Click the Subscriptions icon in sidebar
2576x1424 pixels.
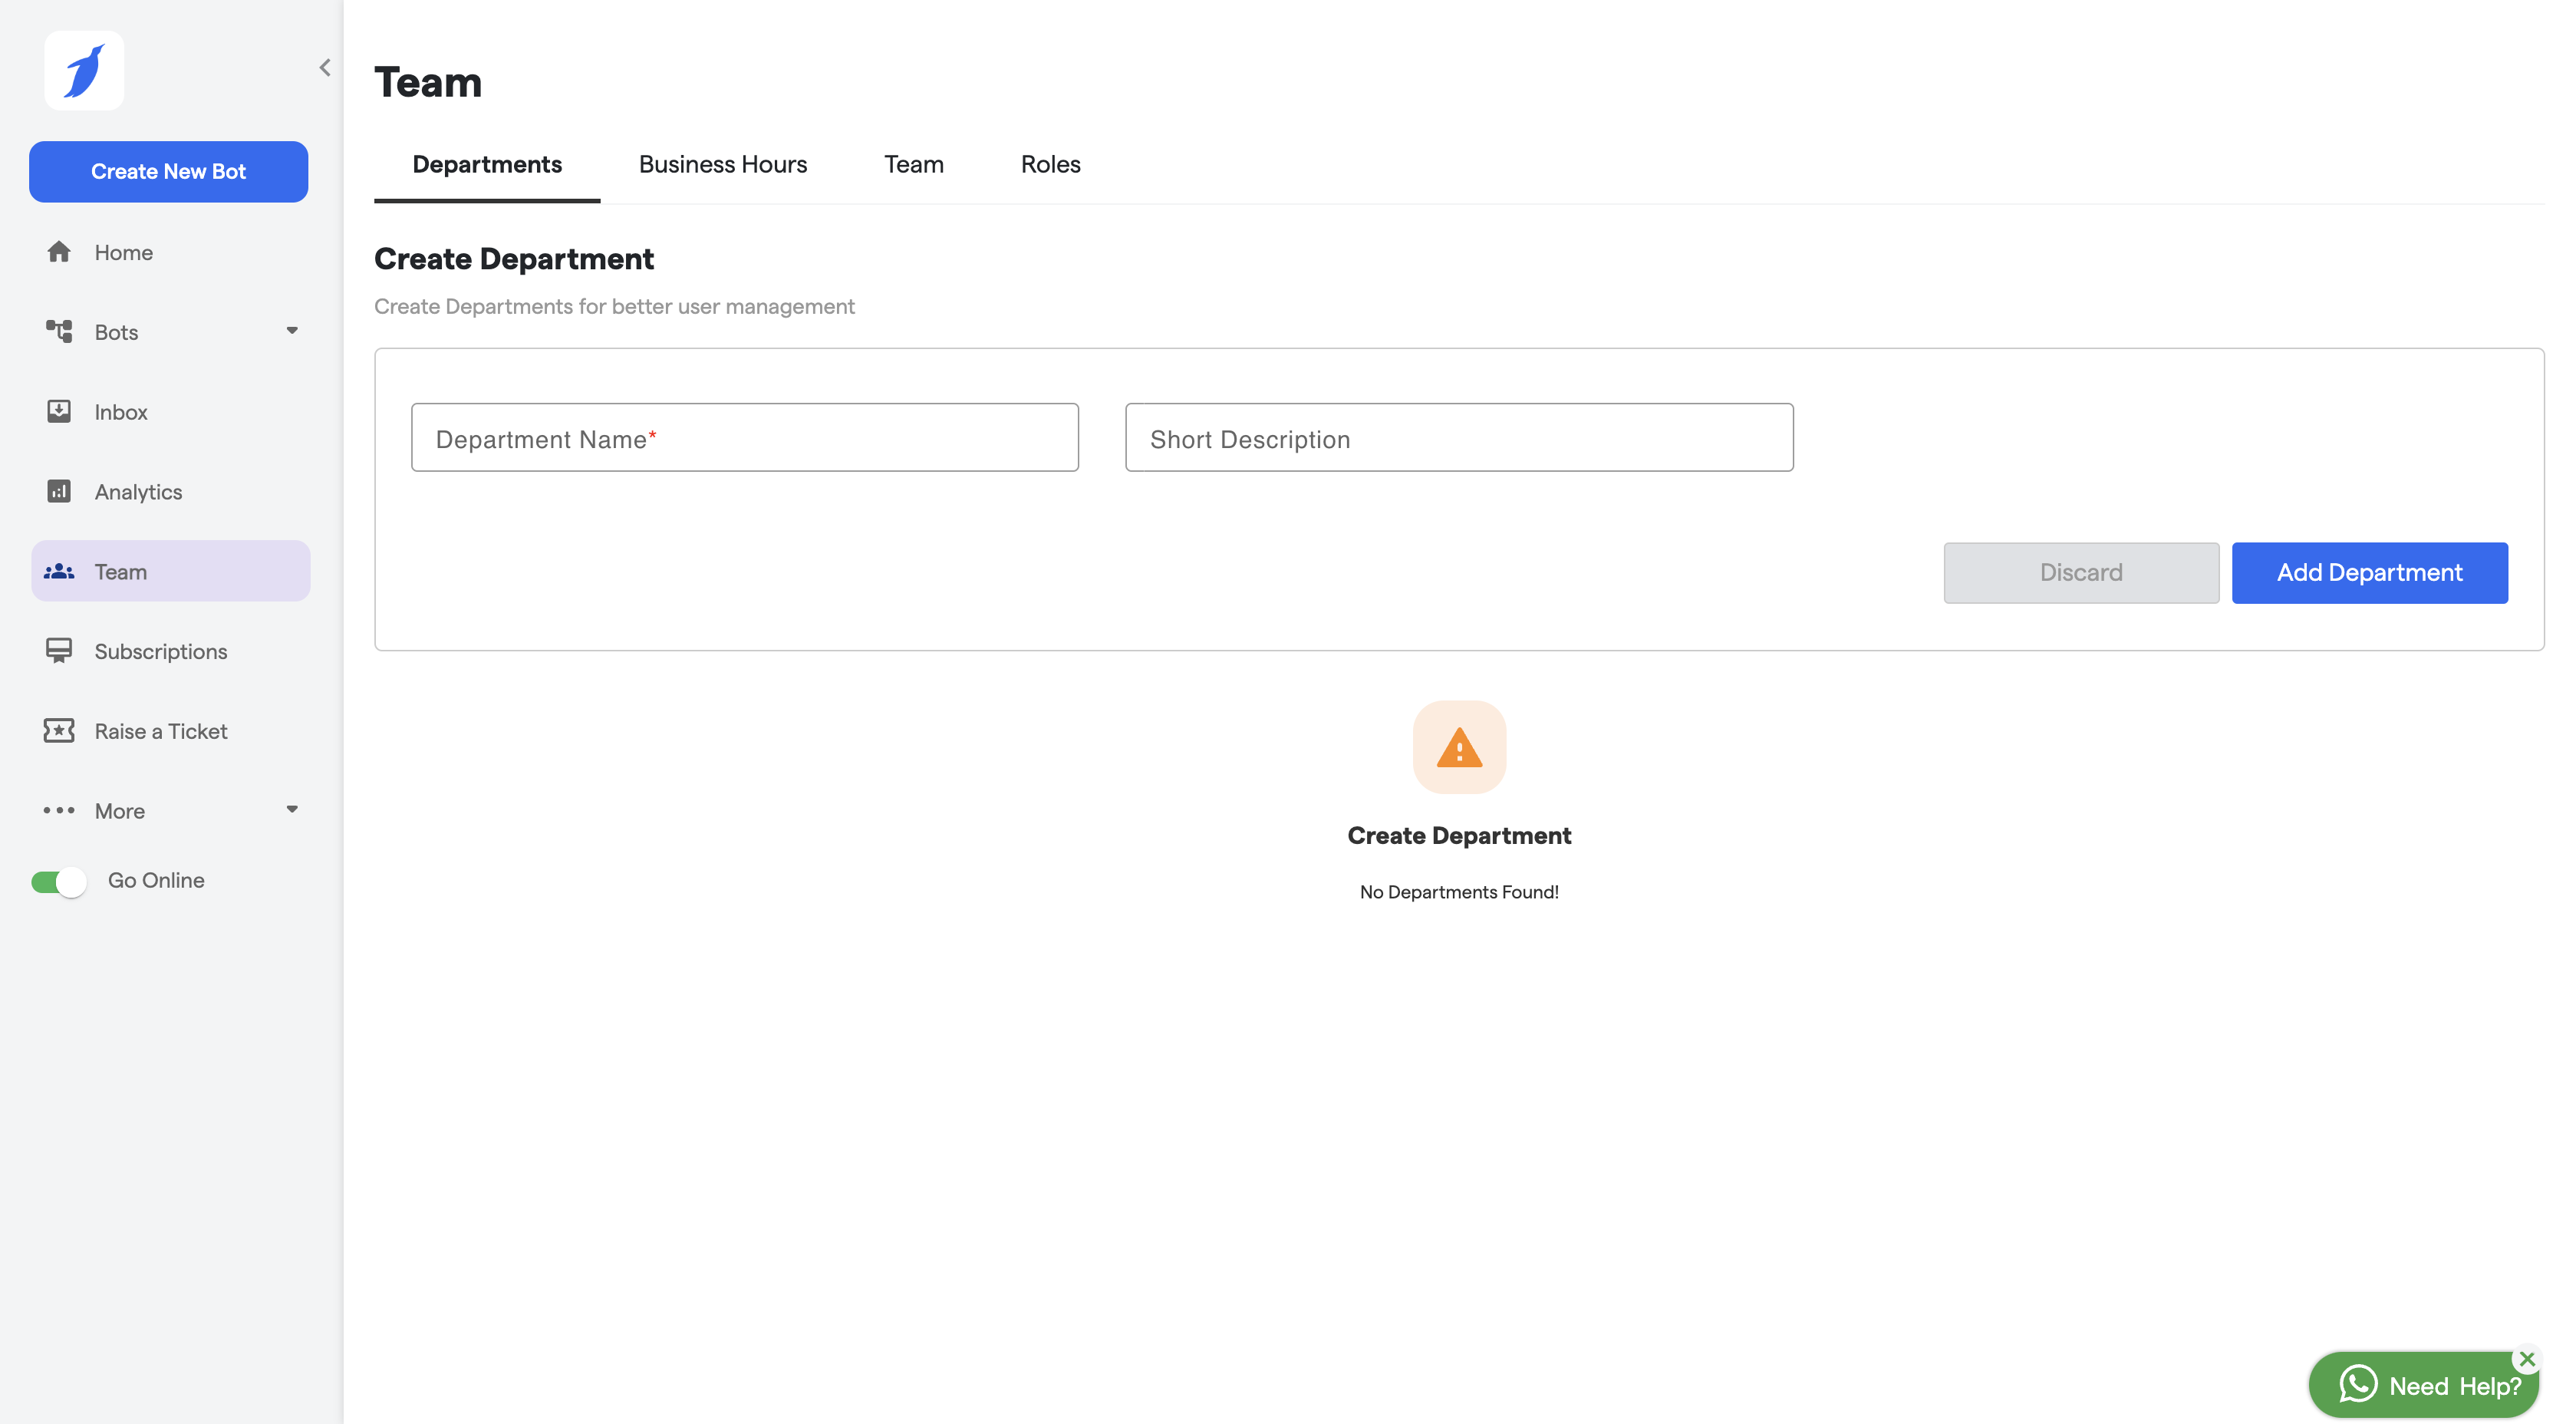59,651
